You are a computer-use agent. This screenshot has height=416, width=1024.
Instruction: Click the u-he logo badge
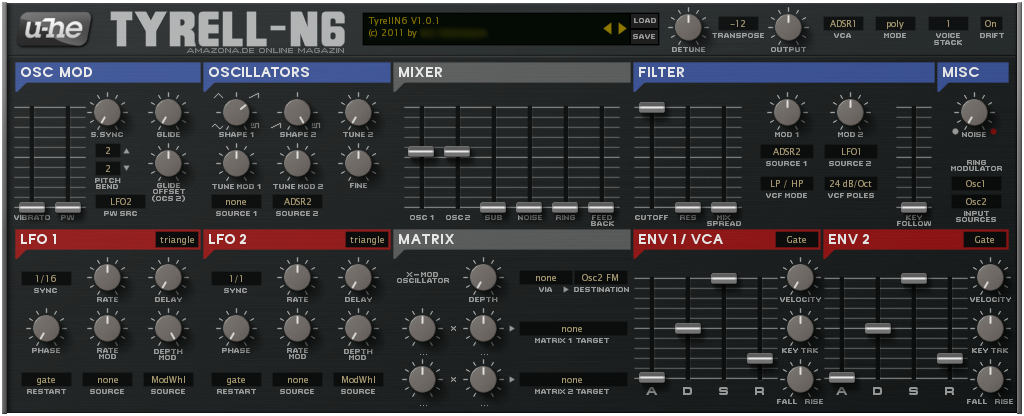coord(54,28)
